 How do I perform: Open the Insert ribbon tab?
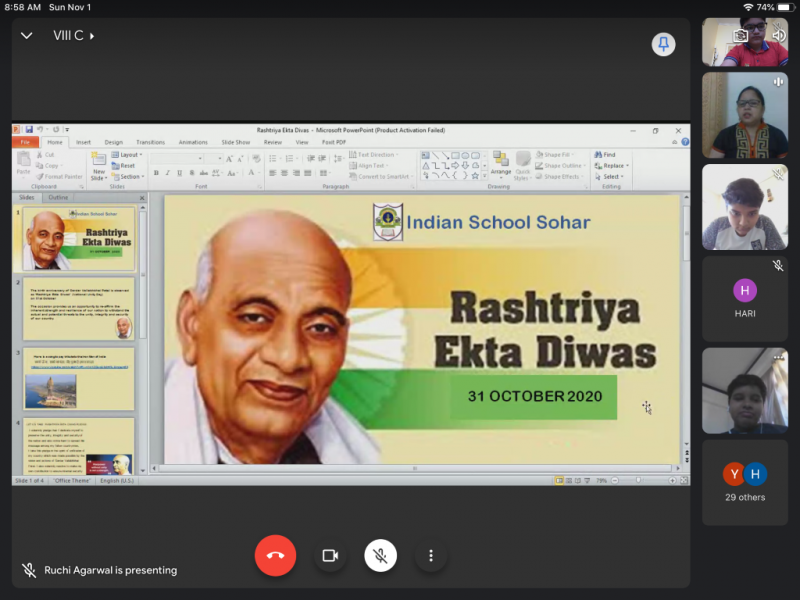click(x=83, y=142)
